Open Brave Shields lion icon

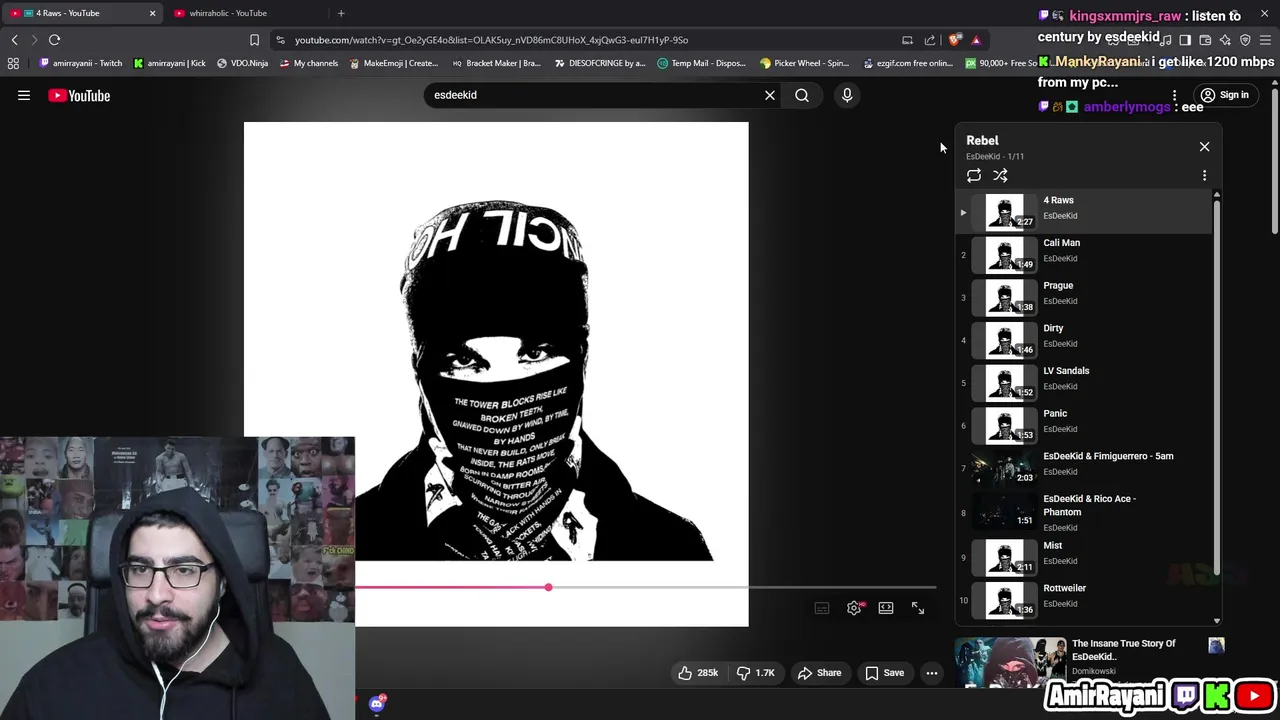pos(955,40)
